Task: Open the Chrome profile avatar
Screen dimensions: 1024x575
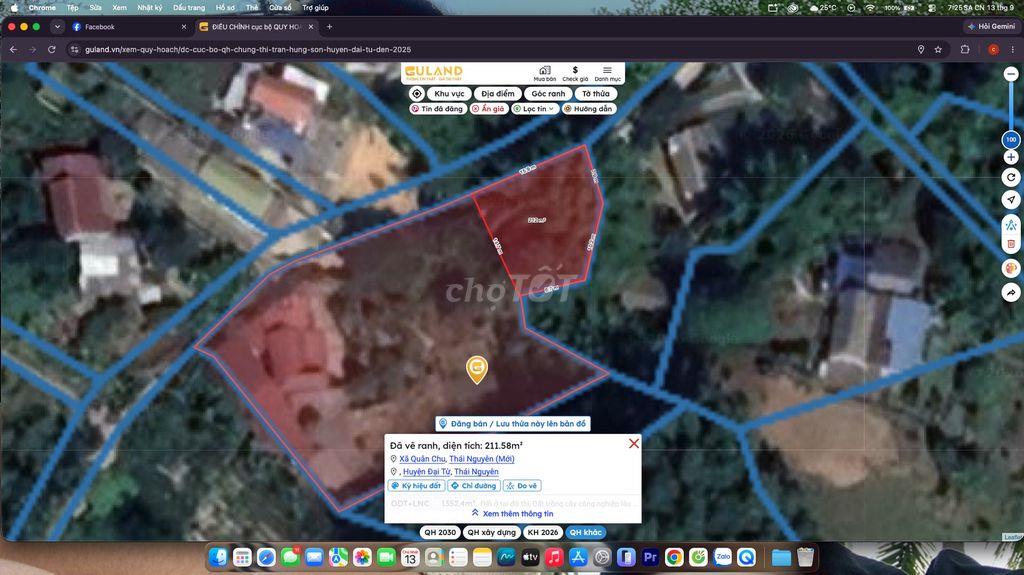Action: pyautogui.click(x=993, y=50)
